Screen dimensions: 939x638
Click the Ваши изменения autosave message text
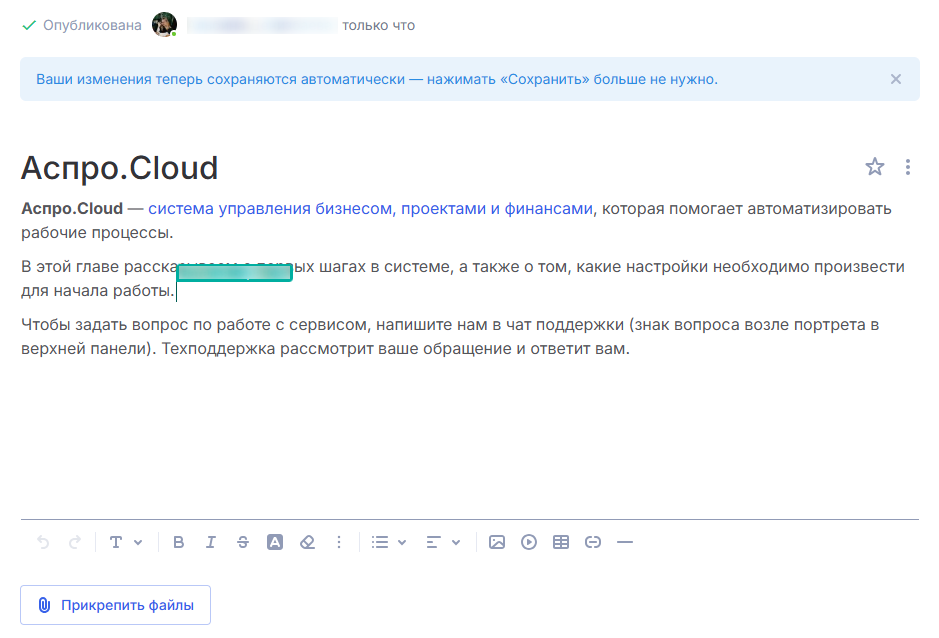tap(377, 79)
